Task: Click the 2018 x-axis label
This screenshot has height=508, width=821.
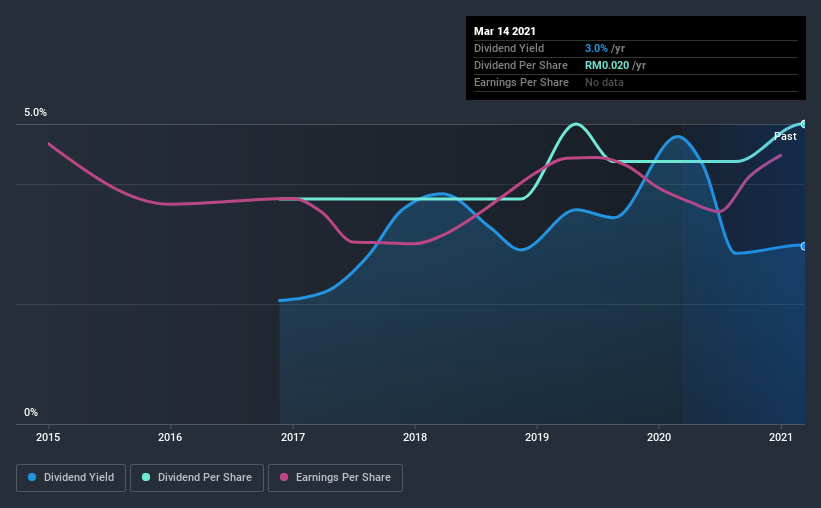Action: tap(415, 437)
